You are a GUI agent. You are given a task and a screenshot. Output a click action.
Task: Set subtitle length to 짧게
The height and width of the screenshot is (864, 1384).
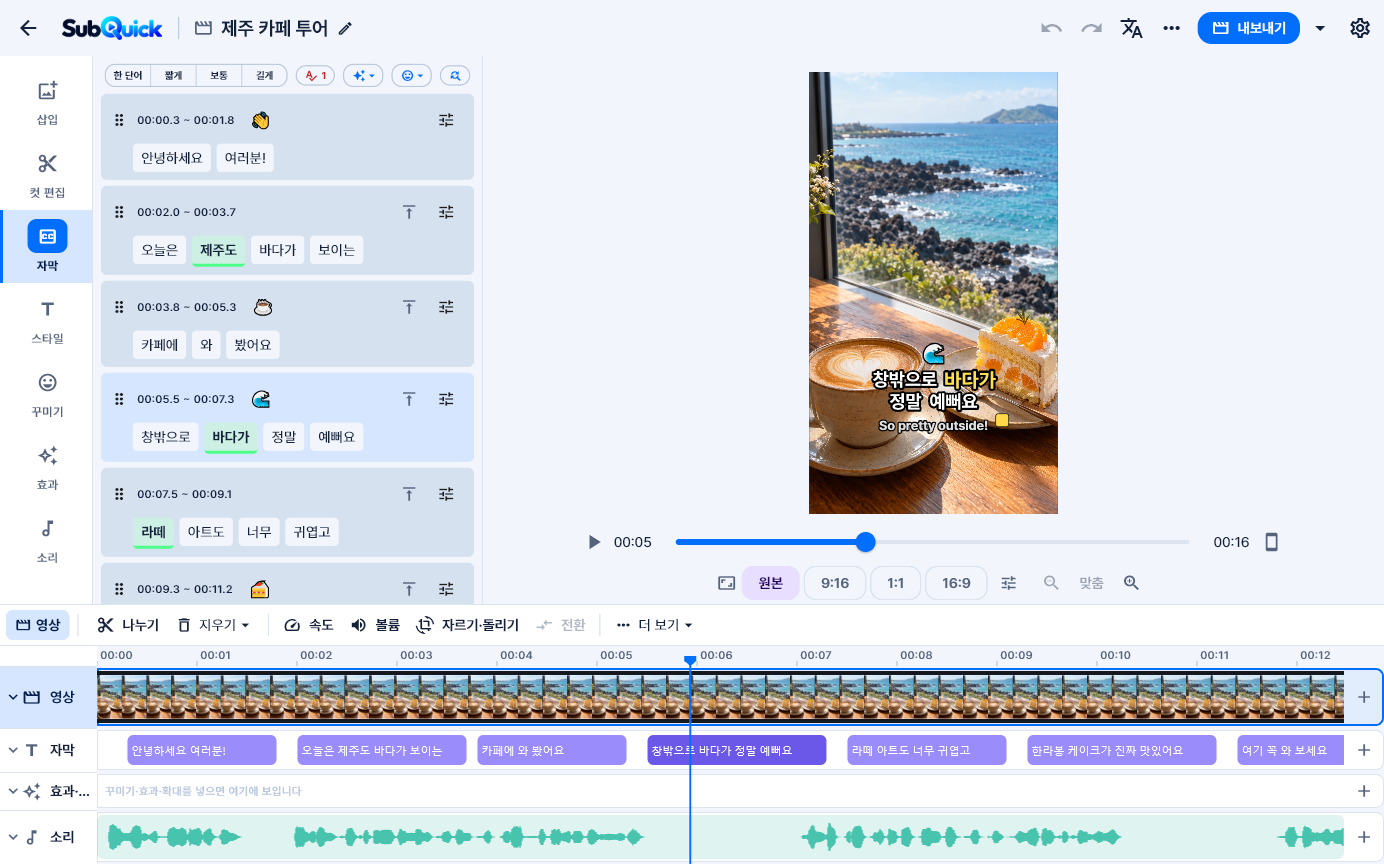174,75
